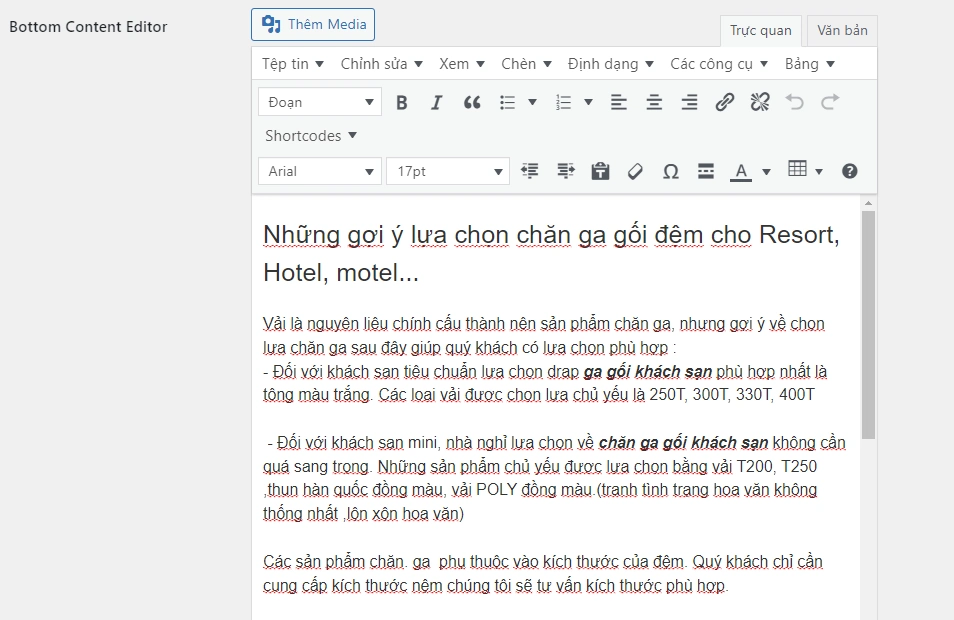This screenshot has height=620, width=954.
Task: Open text color picker arrow
Action: pos(767,172)
